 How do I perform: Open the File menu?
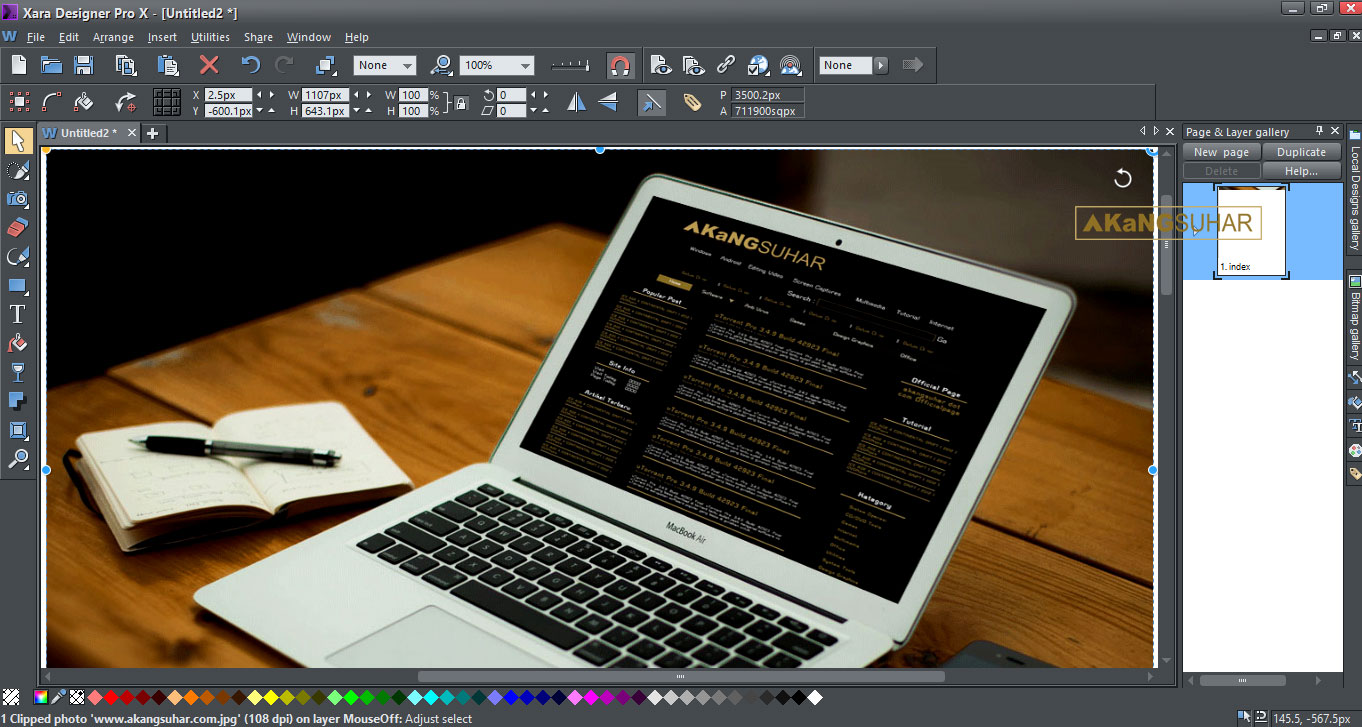[x=36, y=37]
